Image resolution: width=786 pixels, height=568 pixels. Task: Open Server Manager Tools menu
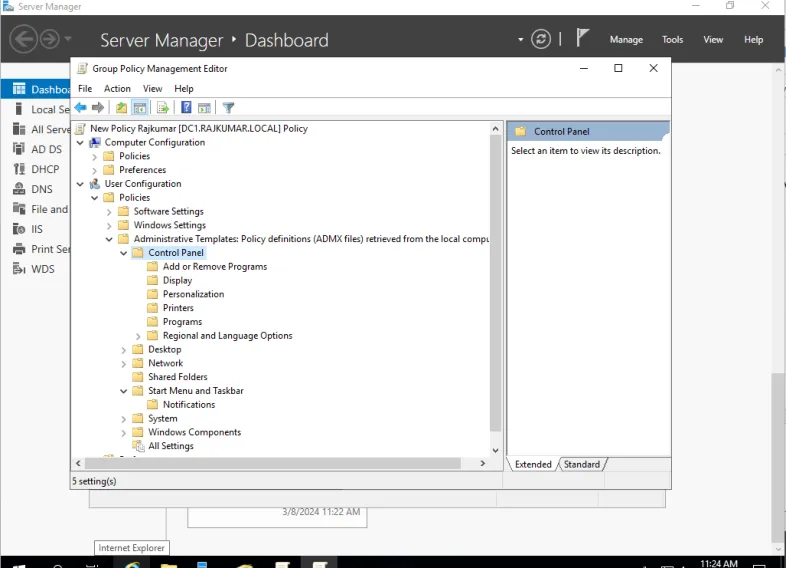(672, 40)
